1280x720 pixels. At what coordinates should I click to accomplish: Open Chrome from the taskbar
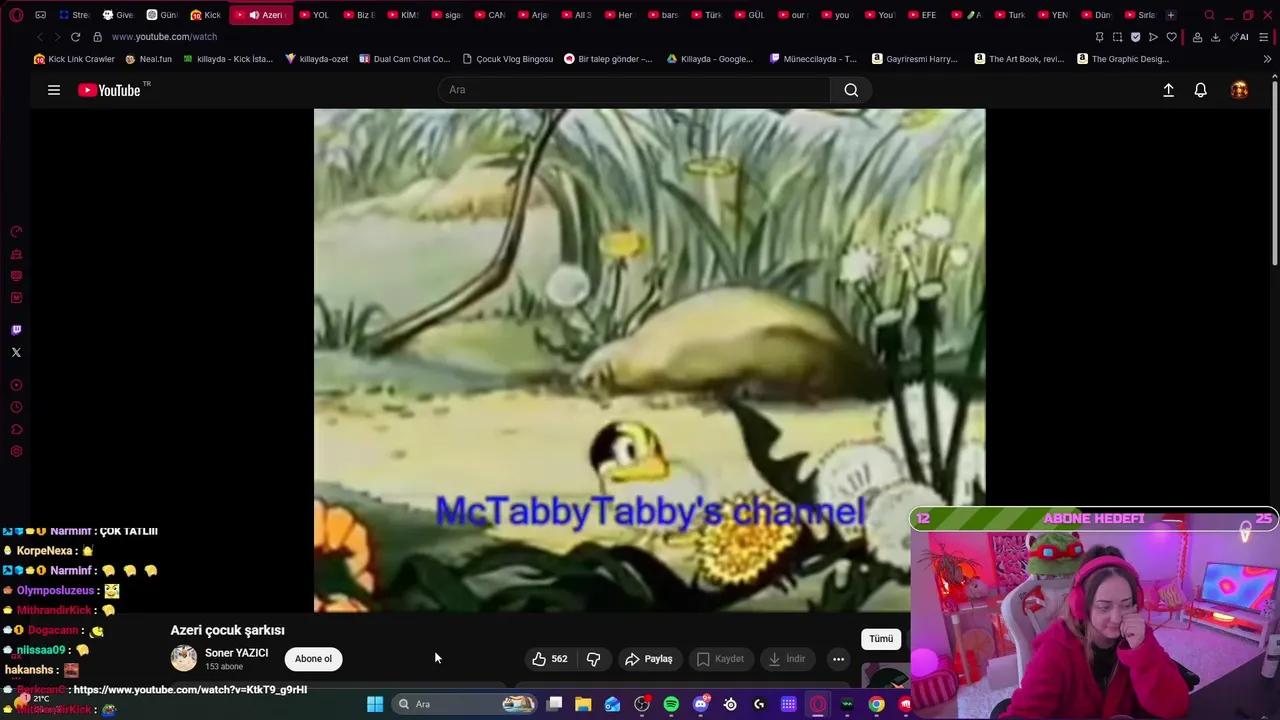pyautogui.click(x=876, y=704)
